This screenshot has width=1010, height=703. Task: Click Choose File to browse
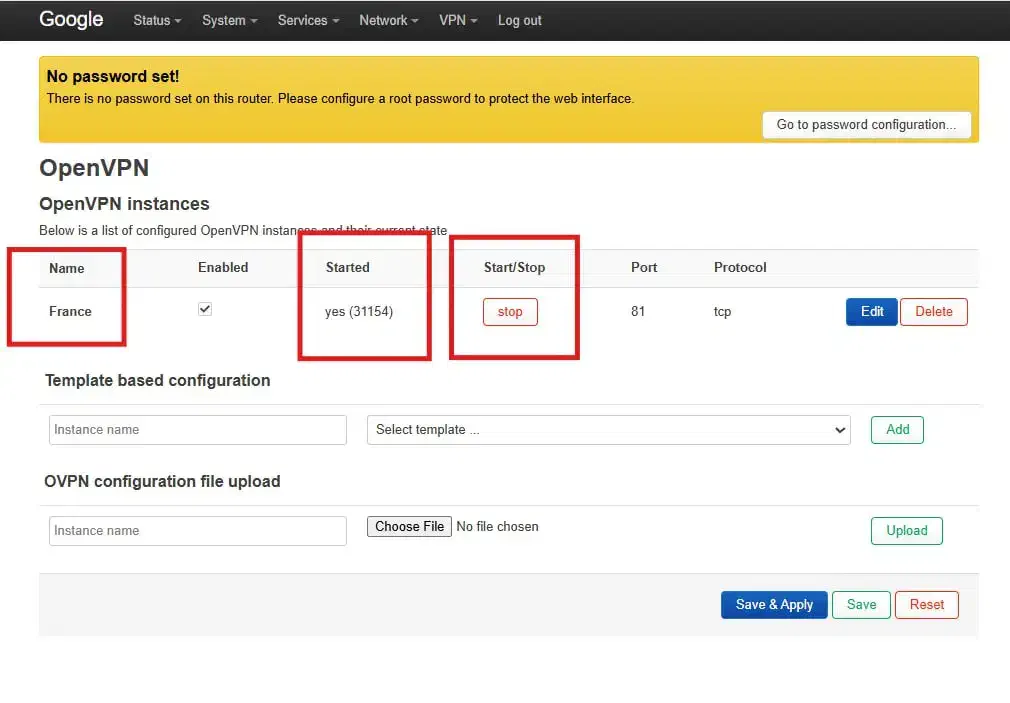(x=409, y=527)
